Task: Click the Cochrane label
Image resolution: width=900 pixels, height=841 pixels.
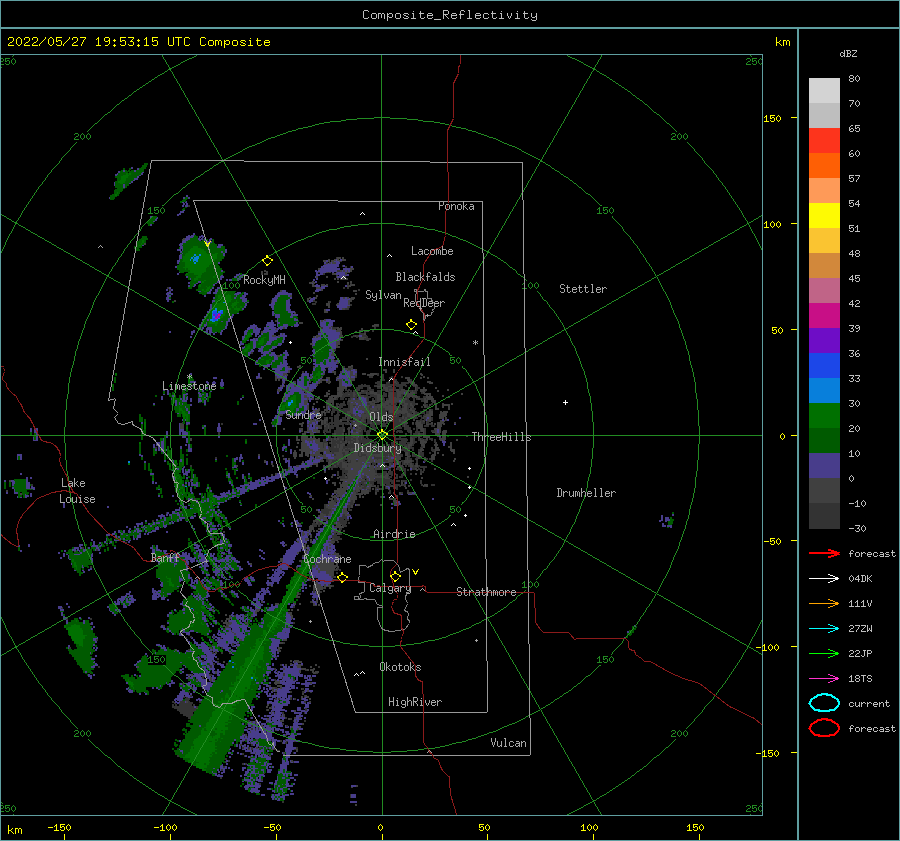Action: [327, 559]
